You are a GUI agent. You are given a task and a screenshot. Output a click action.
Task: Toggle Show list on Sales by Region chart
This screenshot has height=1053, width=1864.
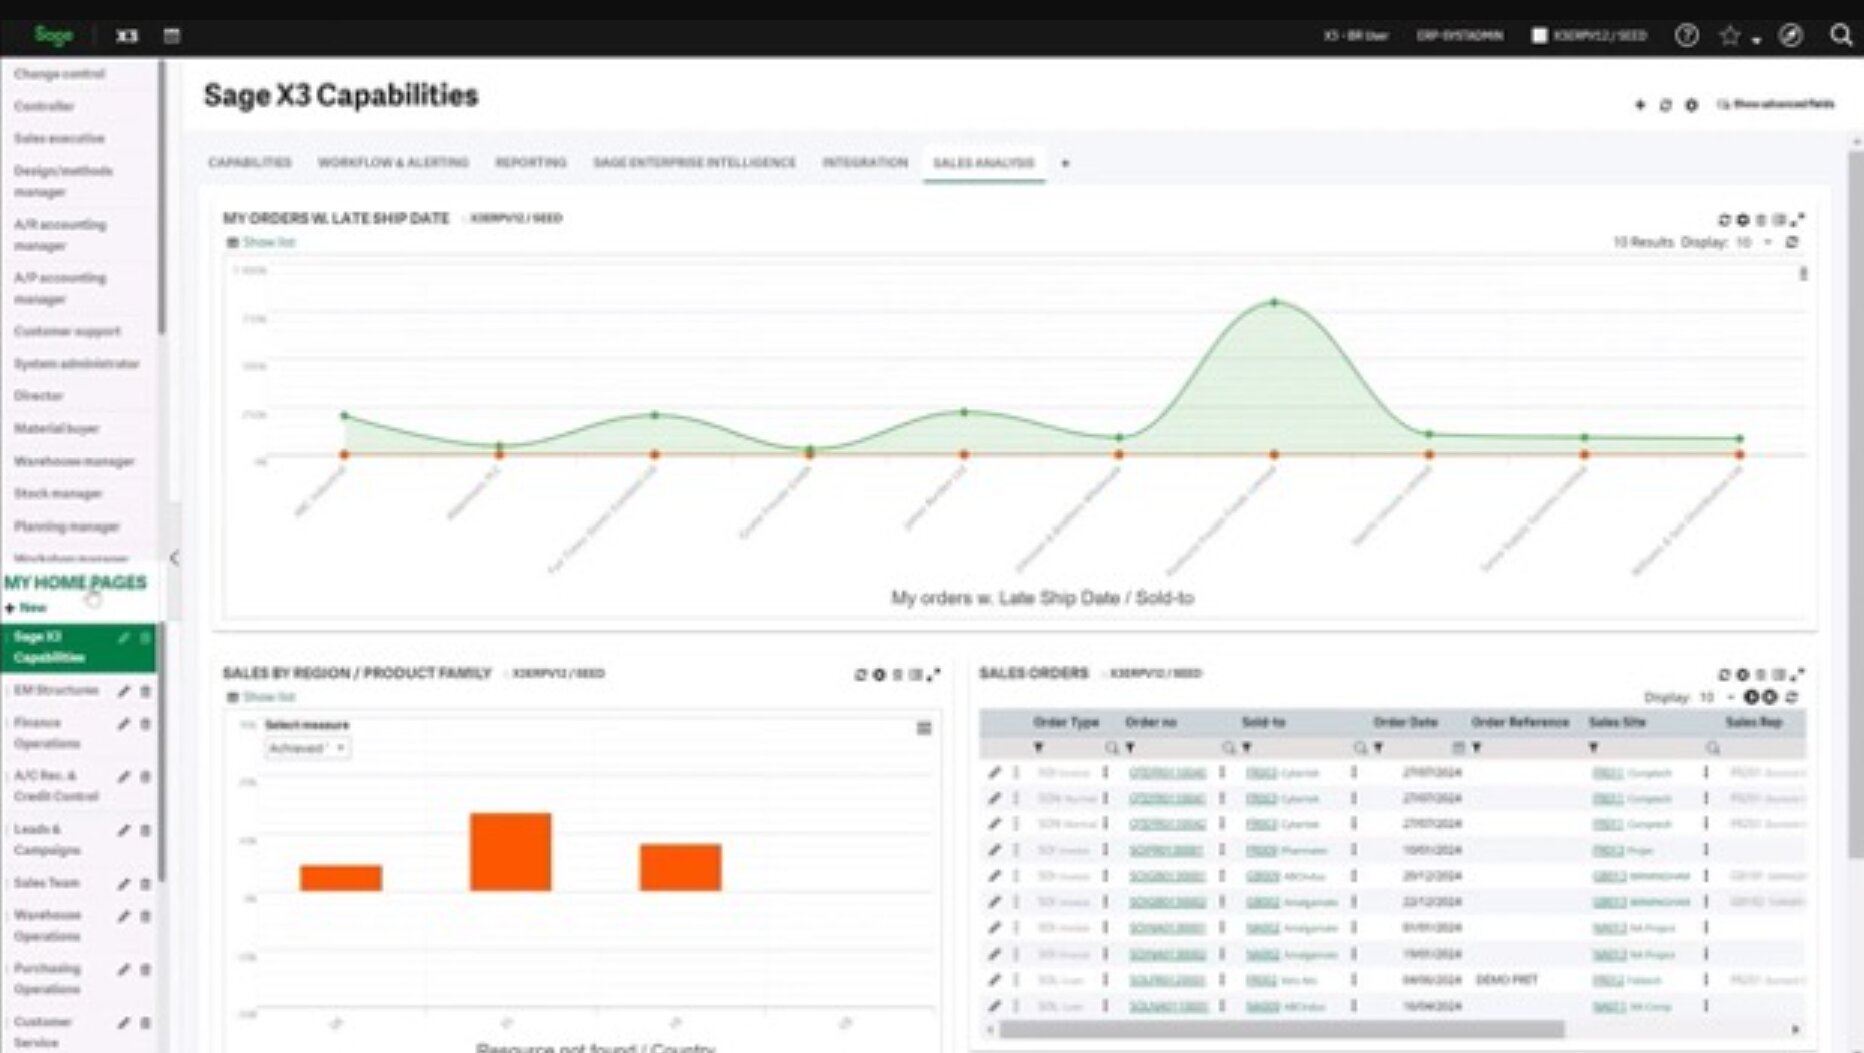pyautogui.click(x=261, y=697)
